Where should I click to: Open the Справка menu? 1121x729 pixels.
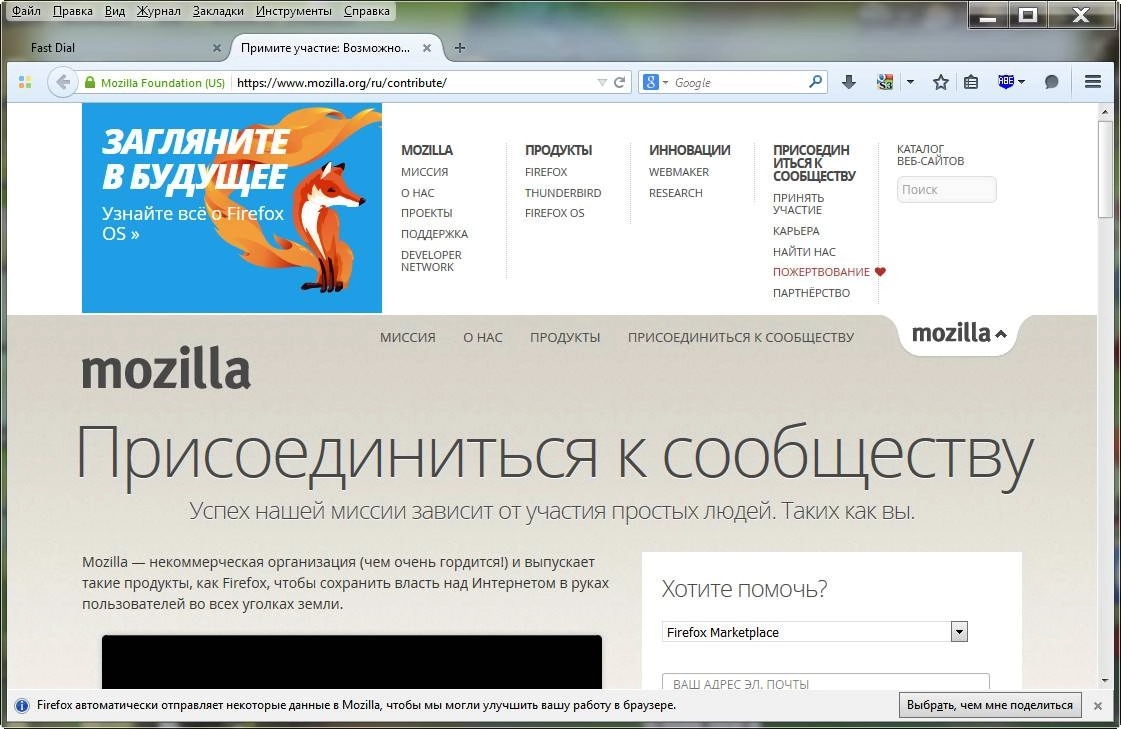367,11
